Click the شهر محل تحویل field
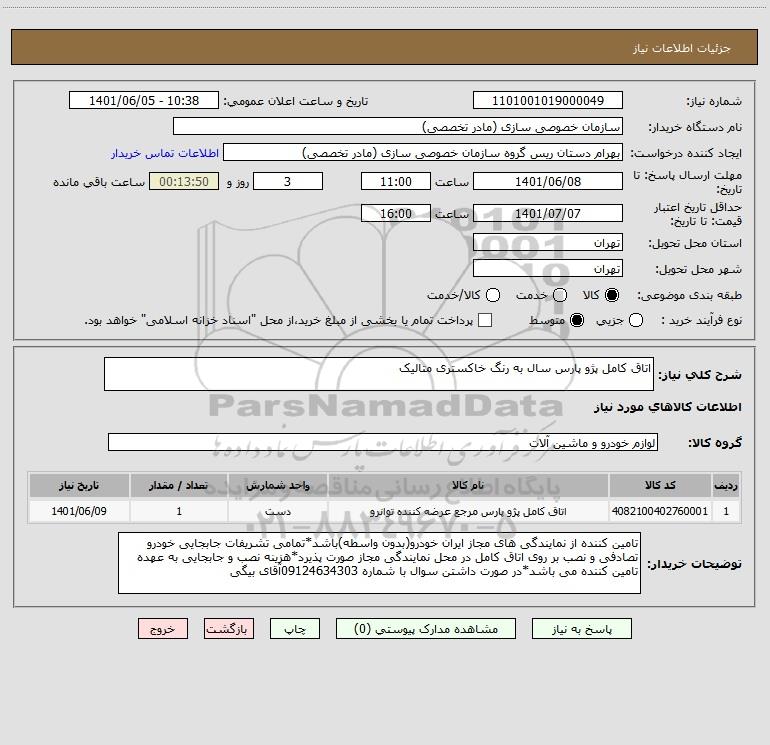770x745 pixels. point(548,269)
